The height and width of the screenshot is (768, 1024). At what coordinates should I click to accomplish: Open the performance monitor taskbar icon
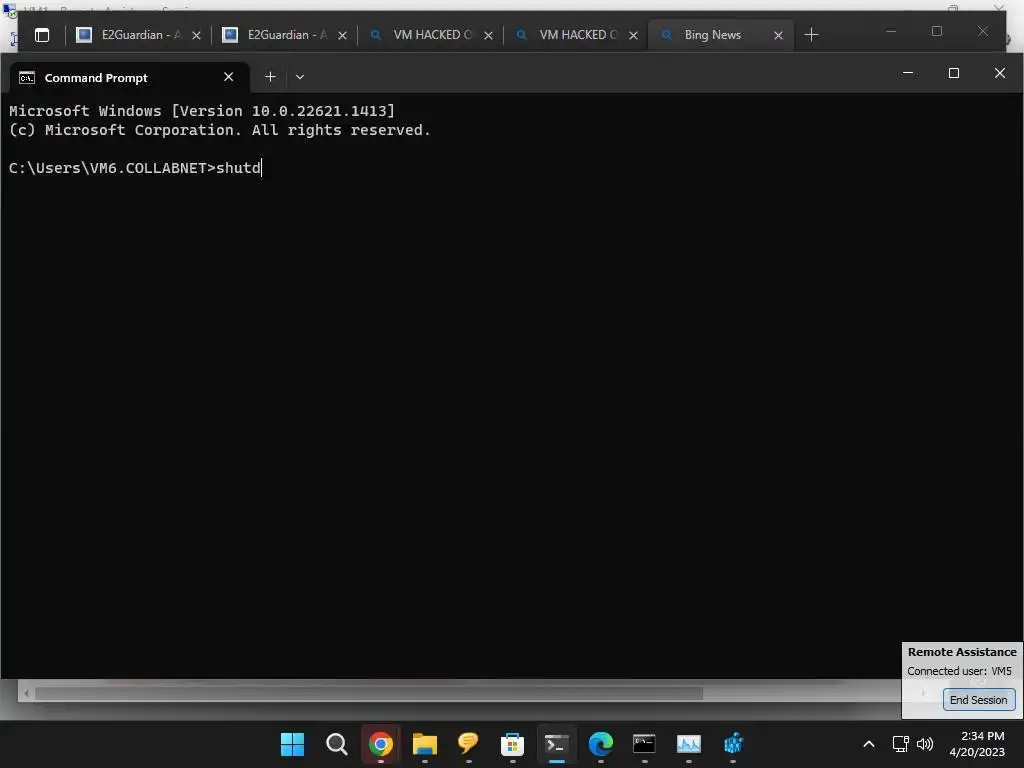(x=688, y=744)
